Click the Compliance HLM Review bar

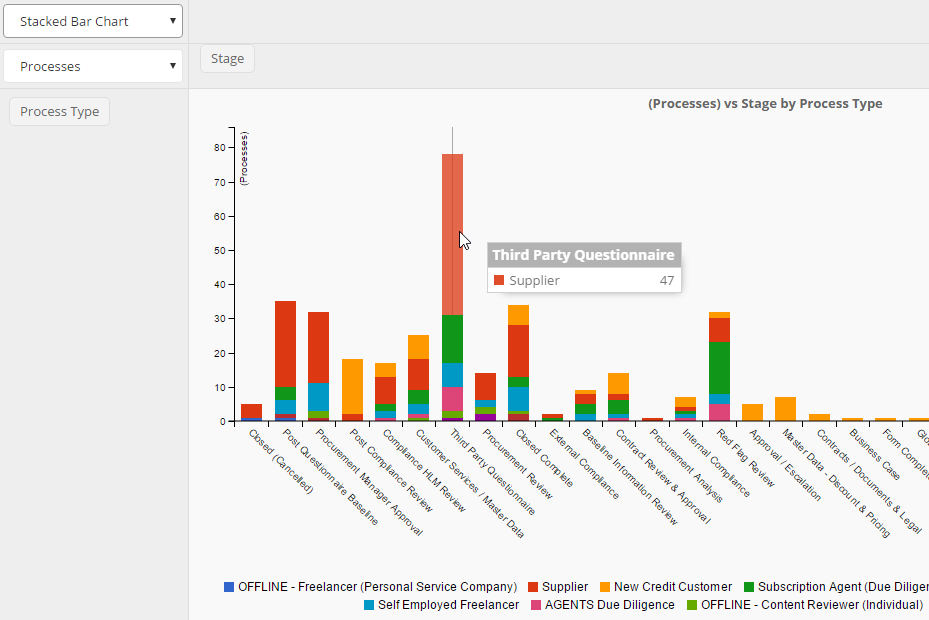[386, 392]
